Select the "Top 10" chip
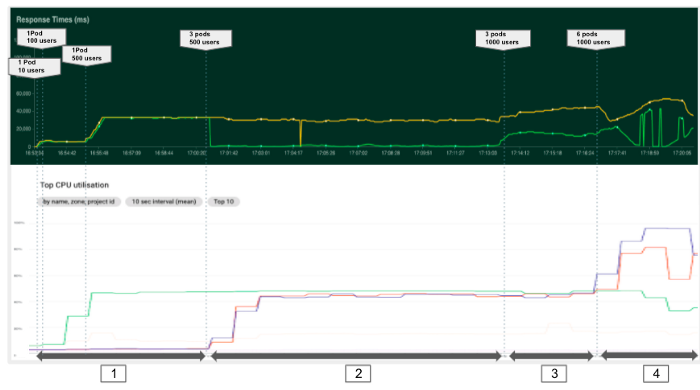Viewport: 700px width, 390px height. coord(224,202)
